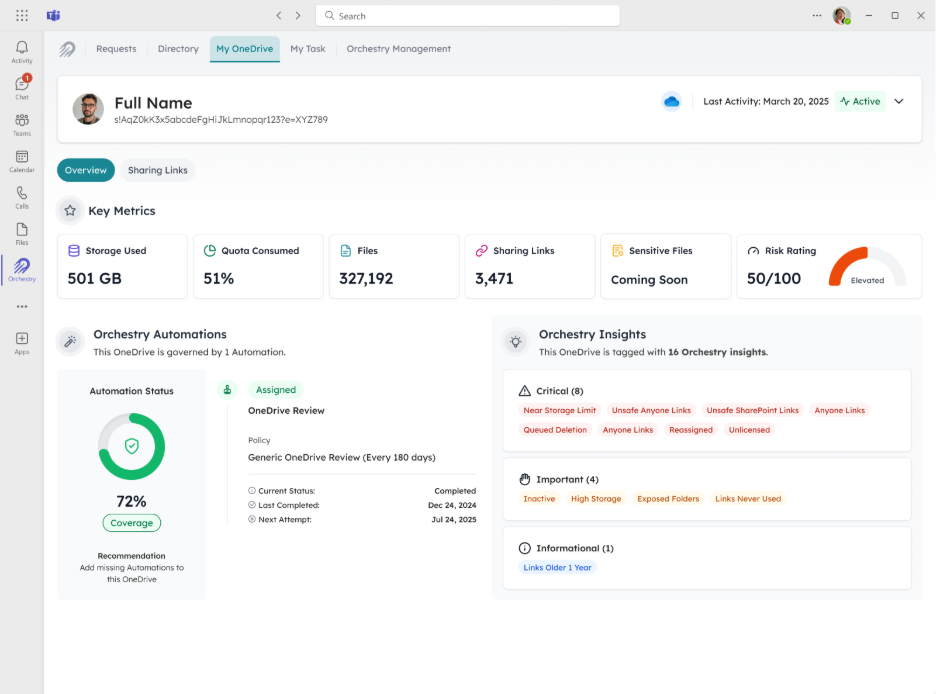The image size is (936, 694).
Task: Click the Microsoft Teams logo
Action: pyautogui.click(x=54, y=16)
